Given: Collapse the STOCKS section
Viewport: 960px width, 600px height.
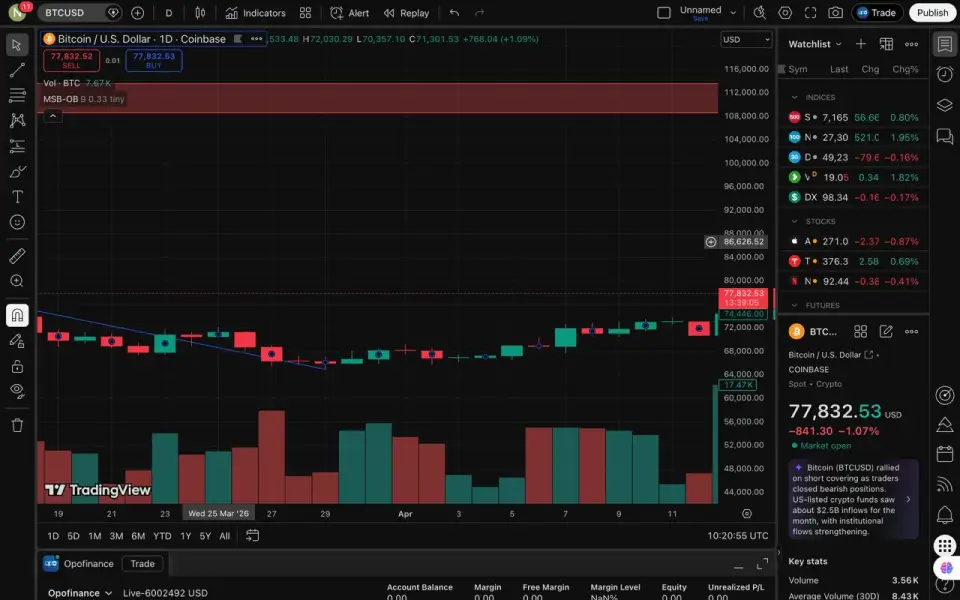Looking at the screenshot, I should point(795,221).
